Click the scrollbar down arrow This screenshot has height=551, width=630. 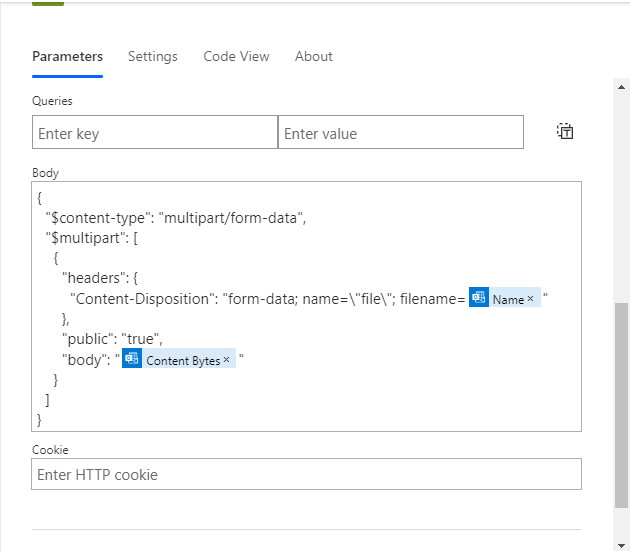(621, 541)
